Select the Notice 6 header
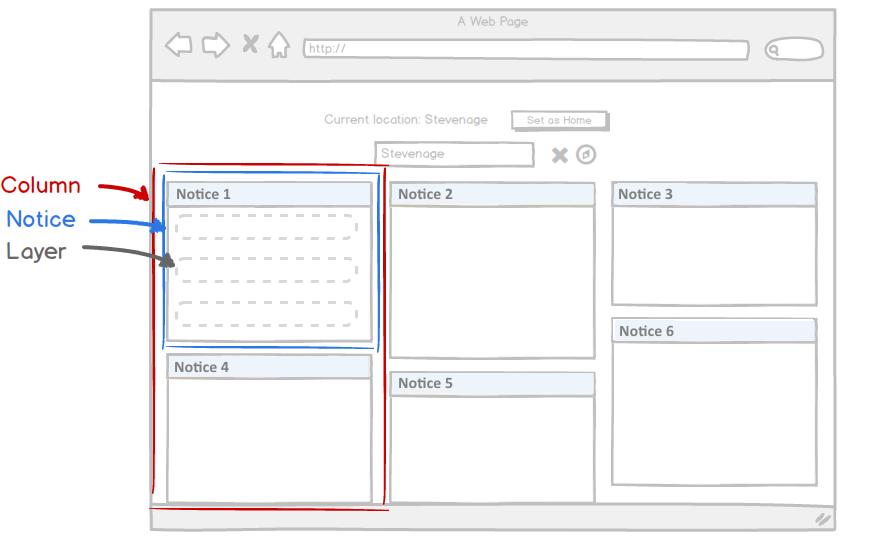Screen dimensions: 869x540 click(x=714, y=331)
